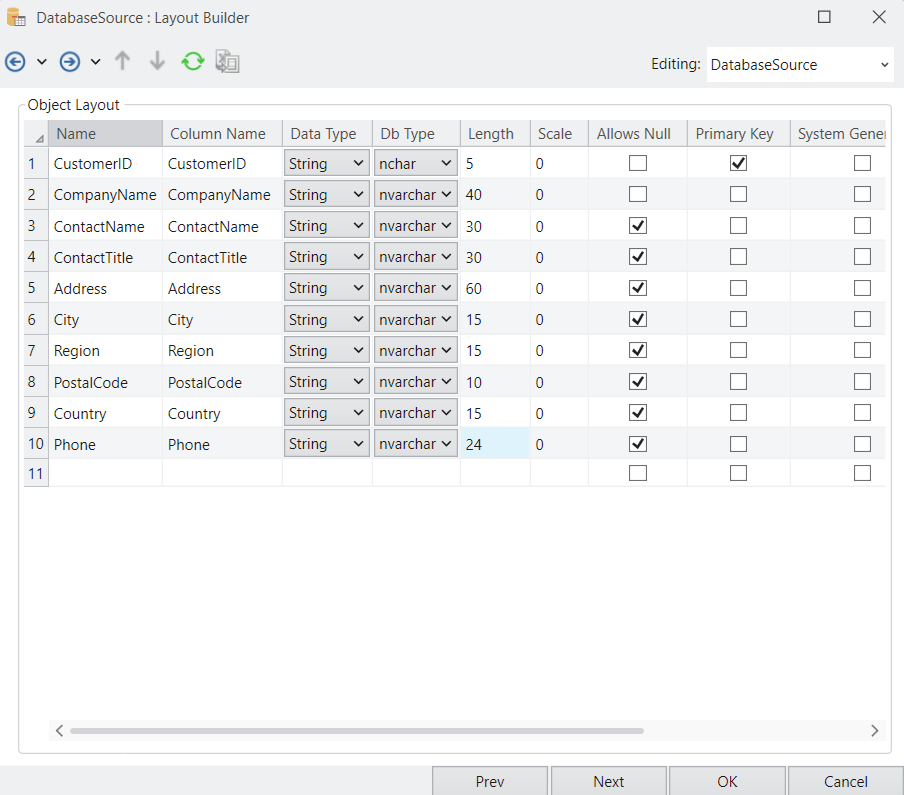Click the green refresh icon
The height and width of the screenshot is (795, 904).
click(193, 62)
